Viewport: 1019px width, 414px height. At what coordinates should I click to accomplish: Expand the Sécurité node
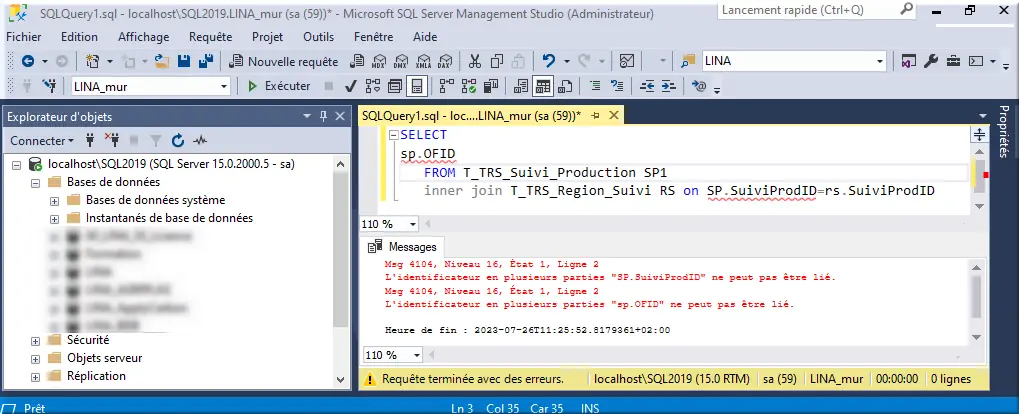tap(36, 341)
